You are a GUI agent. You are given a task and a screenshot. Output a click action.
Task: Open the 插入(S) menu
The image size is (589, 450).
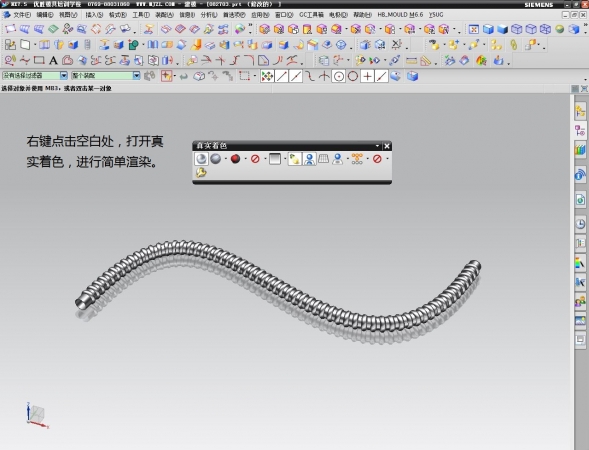(94, 15)
